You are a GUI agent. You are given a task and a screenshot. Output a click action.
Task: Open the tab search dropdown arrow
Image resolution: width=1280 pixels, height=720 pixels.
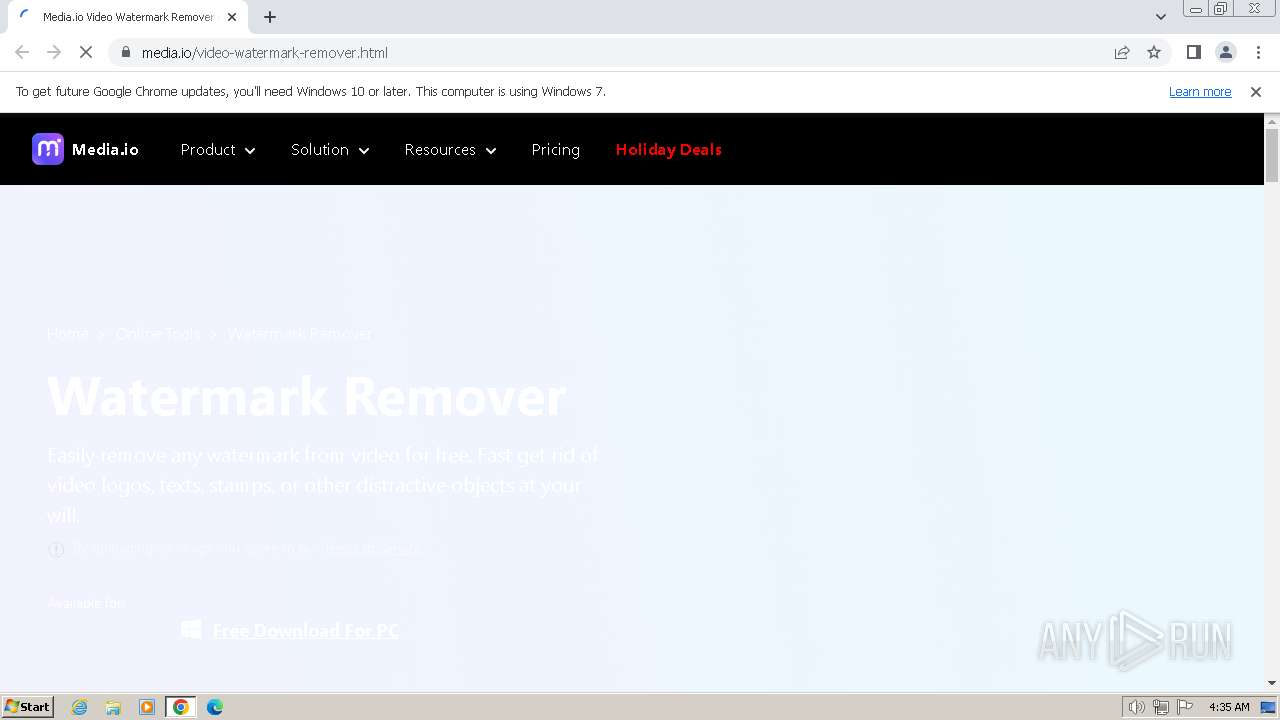click(x=1161, y=17)
